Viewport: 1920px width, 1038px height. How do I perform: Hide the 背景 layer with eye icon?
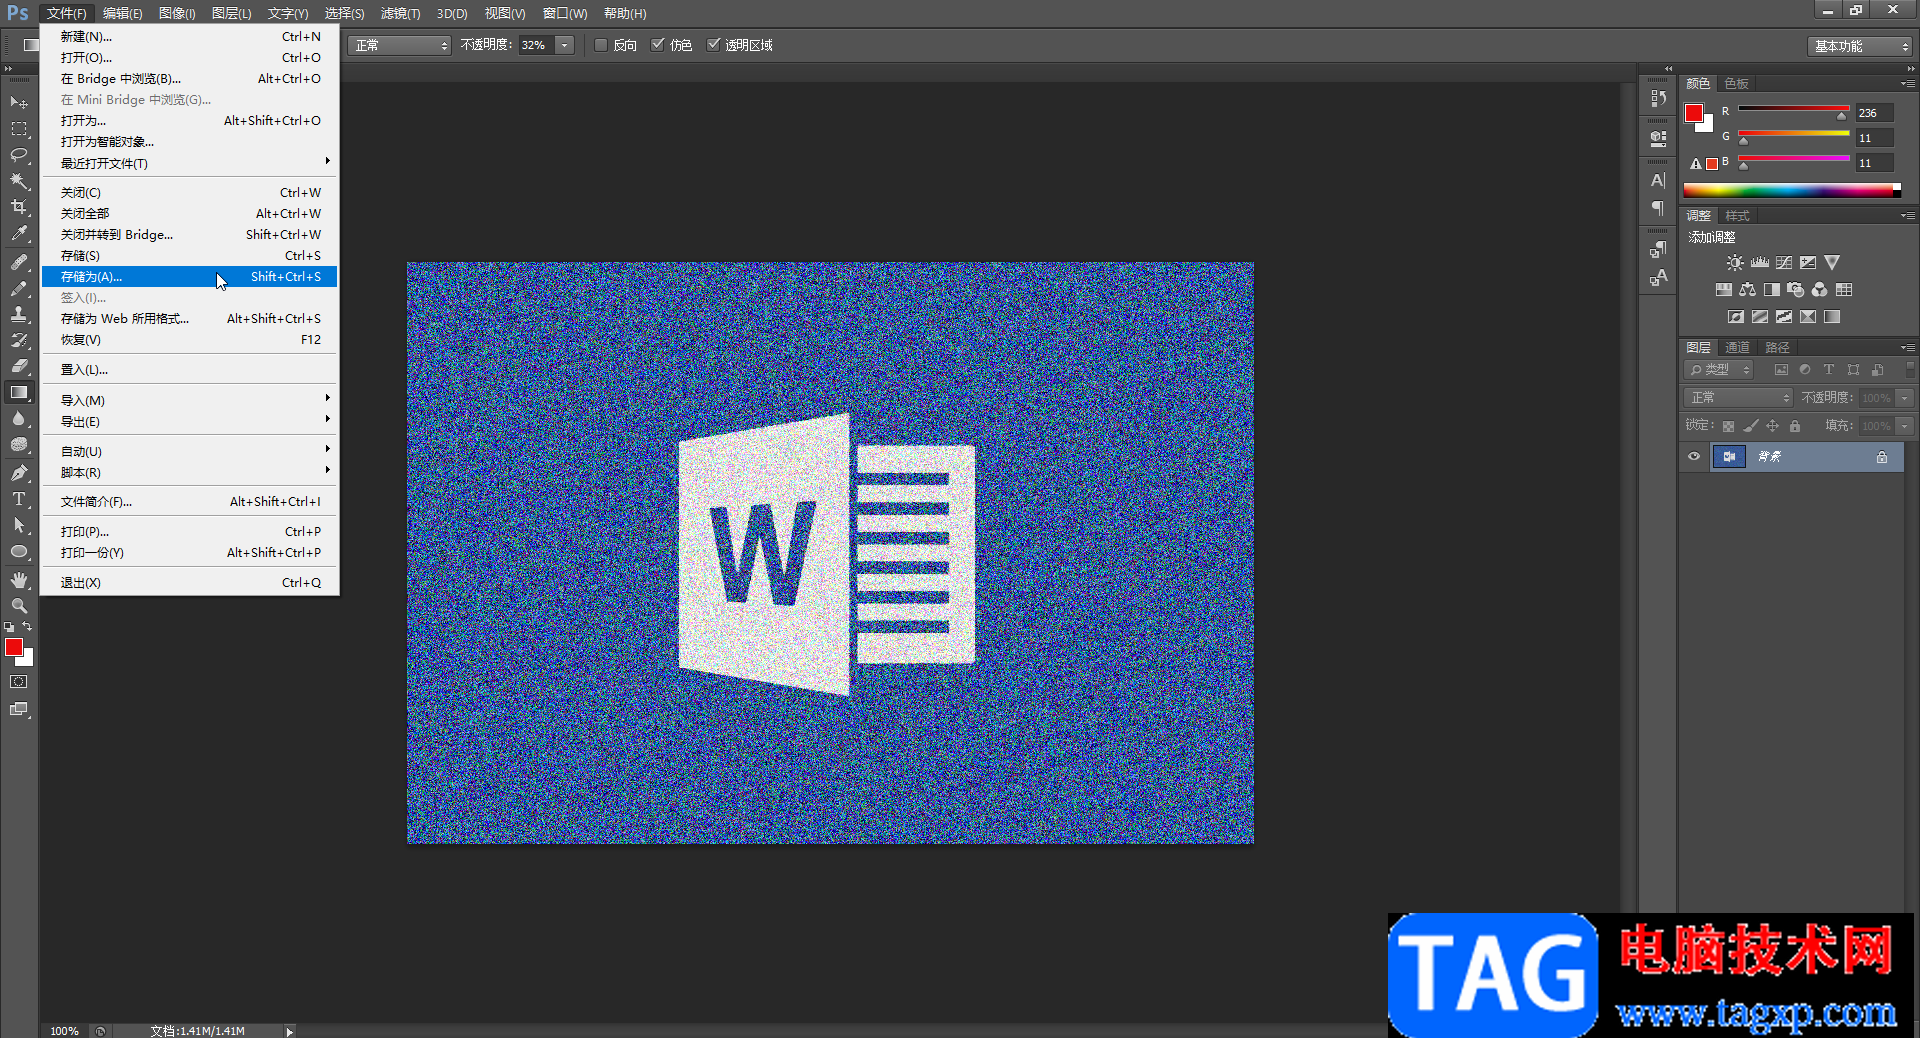tap(1694, 457)
